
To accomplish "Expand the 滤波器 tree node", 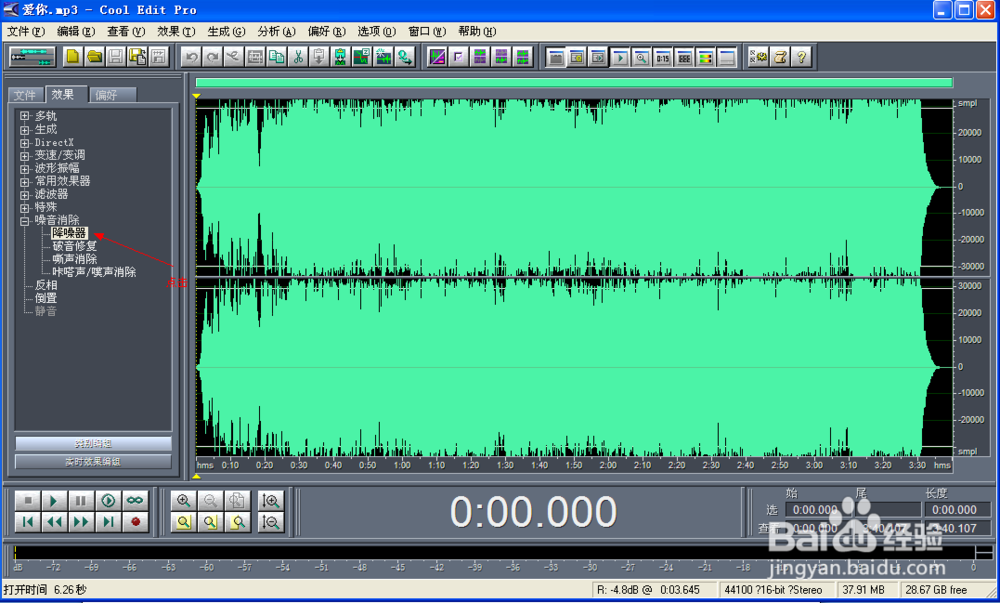I will pyautogui.click(x=25, y=194).
